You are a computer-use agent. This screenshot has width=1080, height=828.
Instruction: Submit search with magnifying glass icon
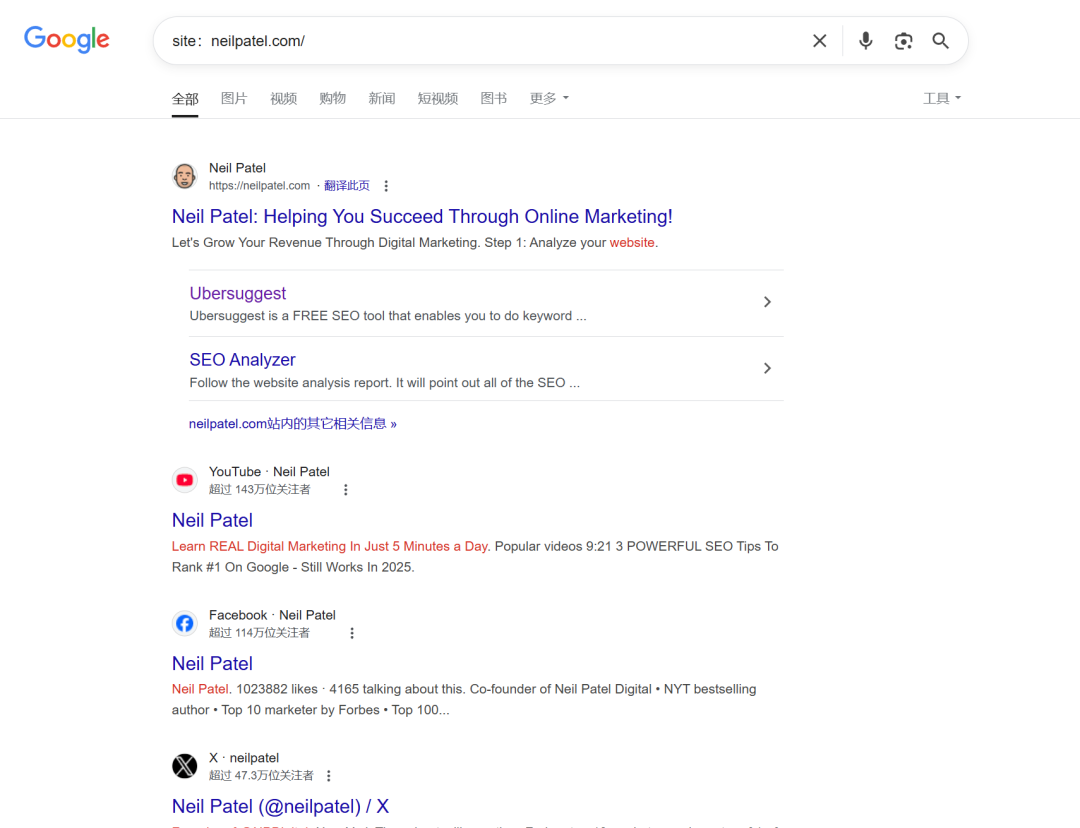coord(941,41)
